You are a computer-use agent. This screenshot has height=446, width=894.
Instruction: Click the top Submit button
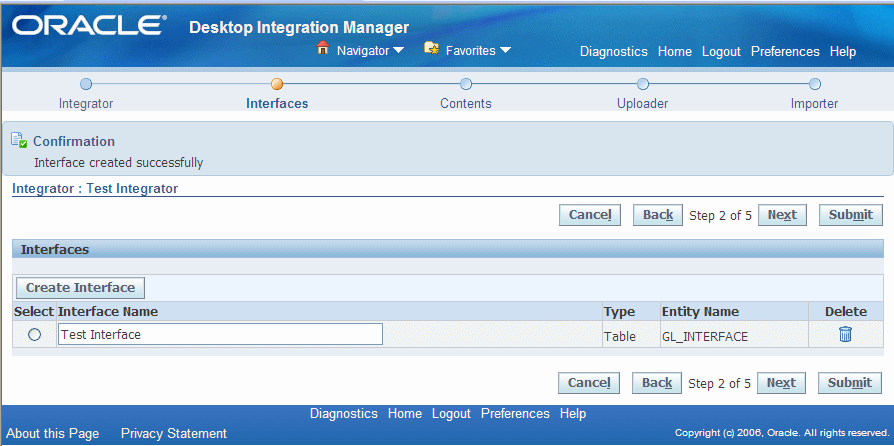[851, 215]
